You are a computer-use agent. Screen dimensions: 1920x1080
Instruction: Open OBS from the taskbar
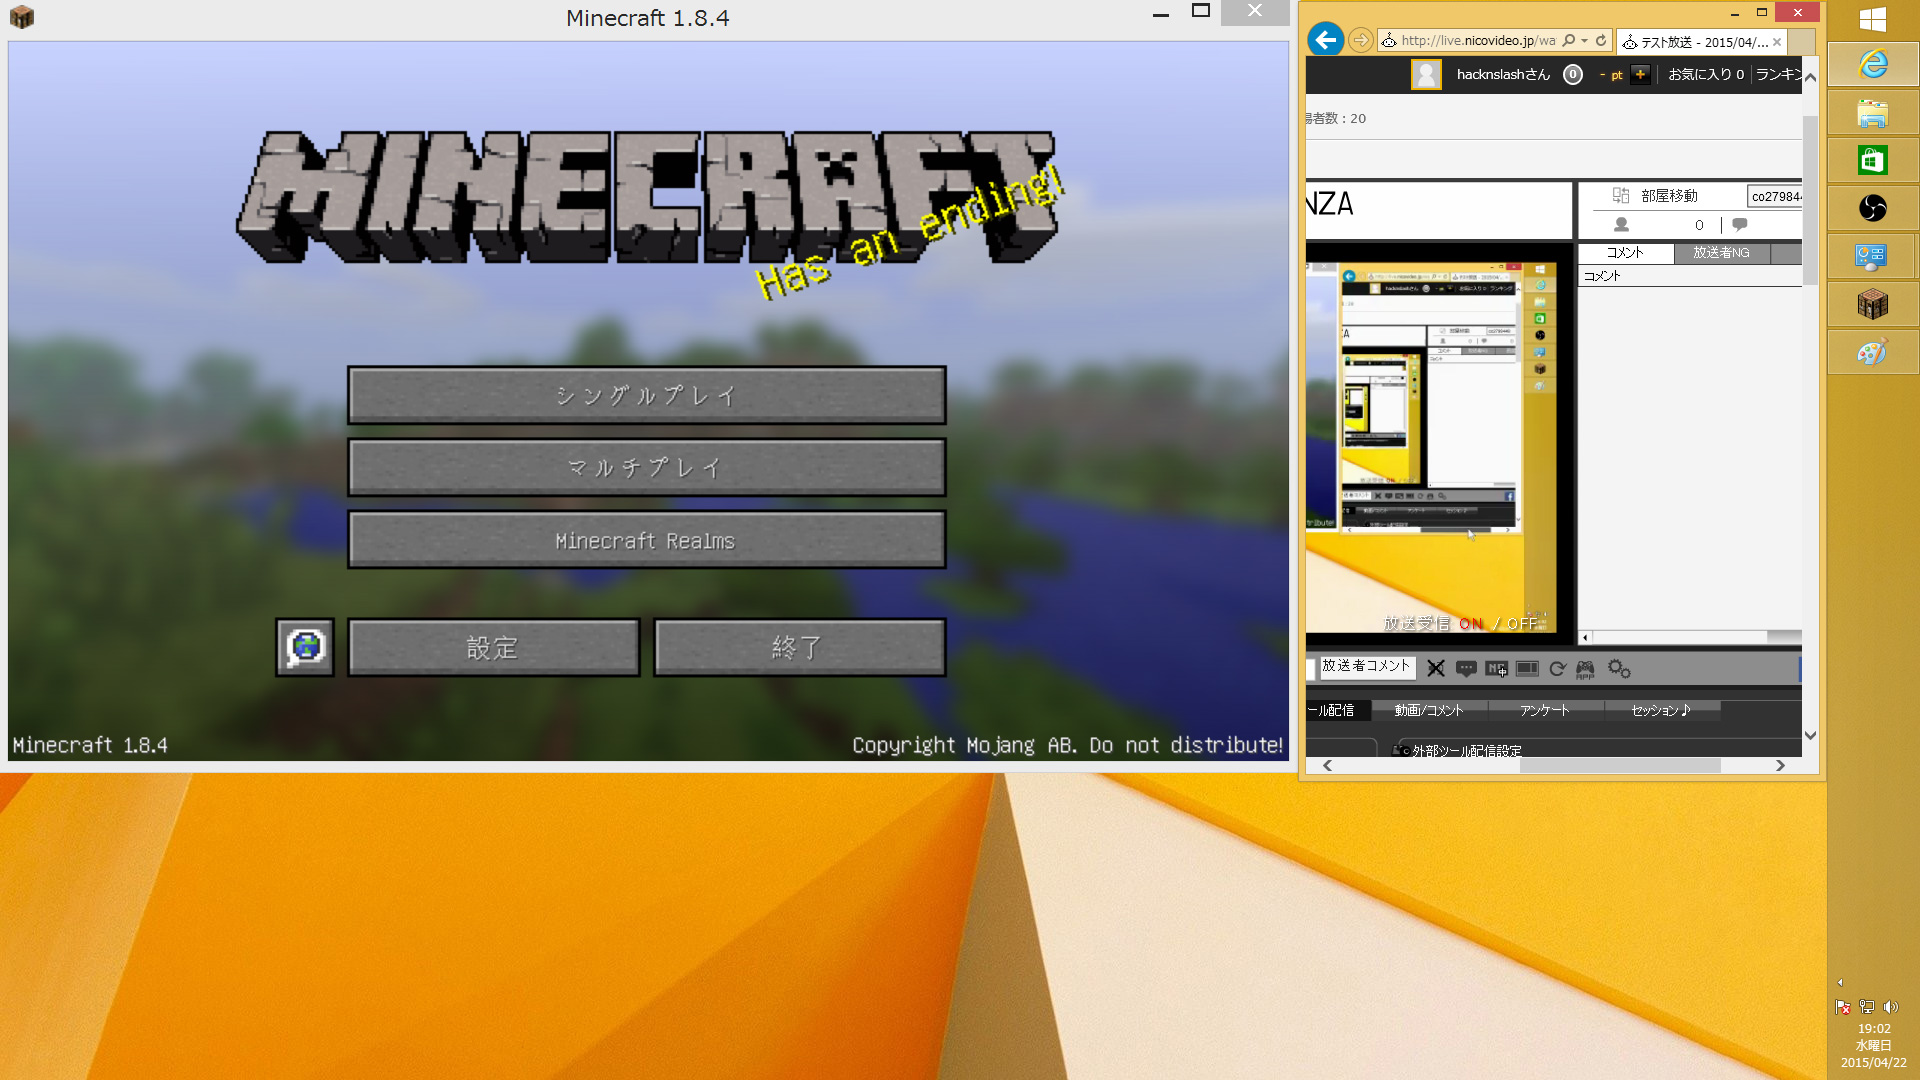pos(1872,208)
